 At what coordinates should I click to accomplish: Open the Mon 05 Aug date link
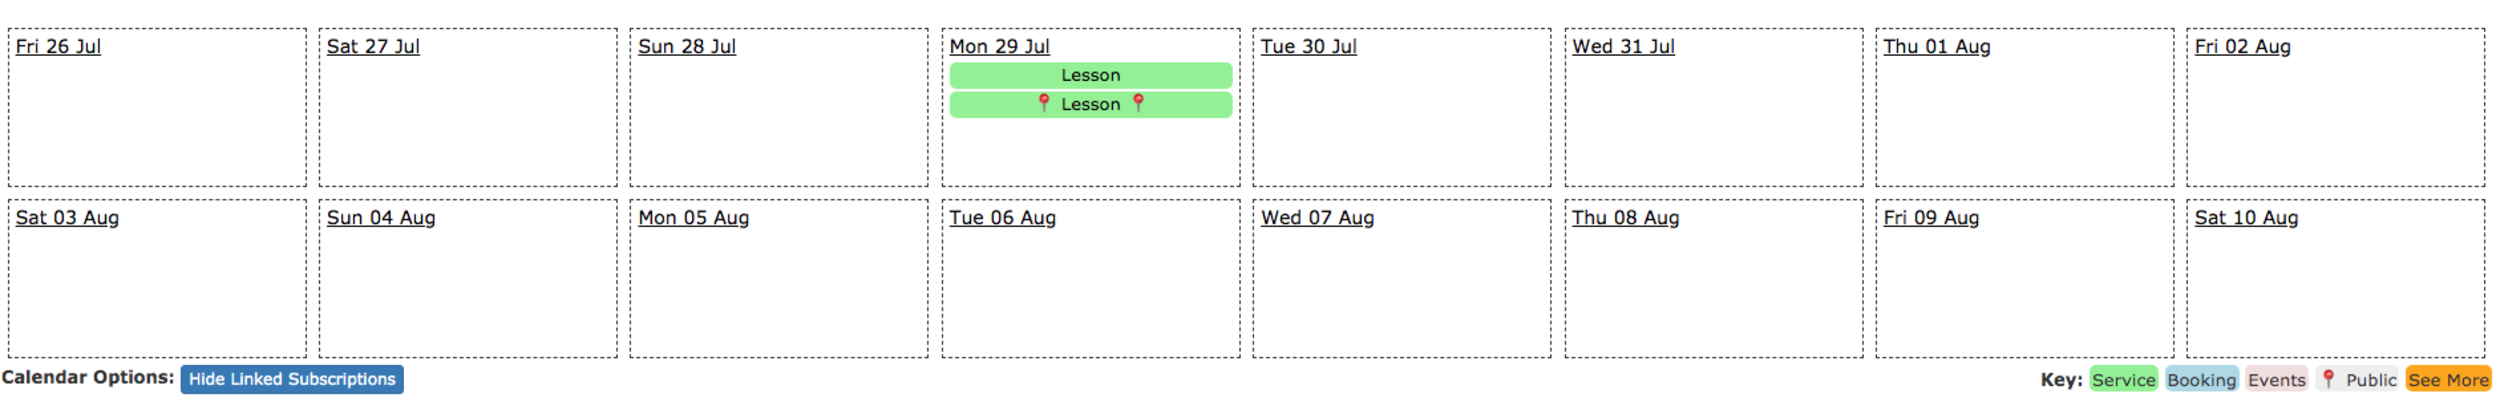[x=693, y=217]
